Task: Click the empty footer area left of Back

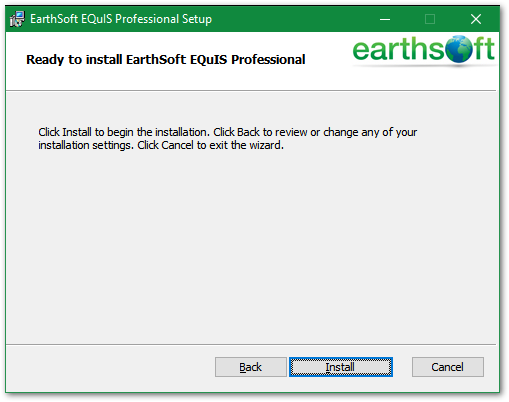Action: [x=110, y=367]
